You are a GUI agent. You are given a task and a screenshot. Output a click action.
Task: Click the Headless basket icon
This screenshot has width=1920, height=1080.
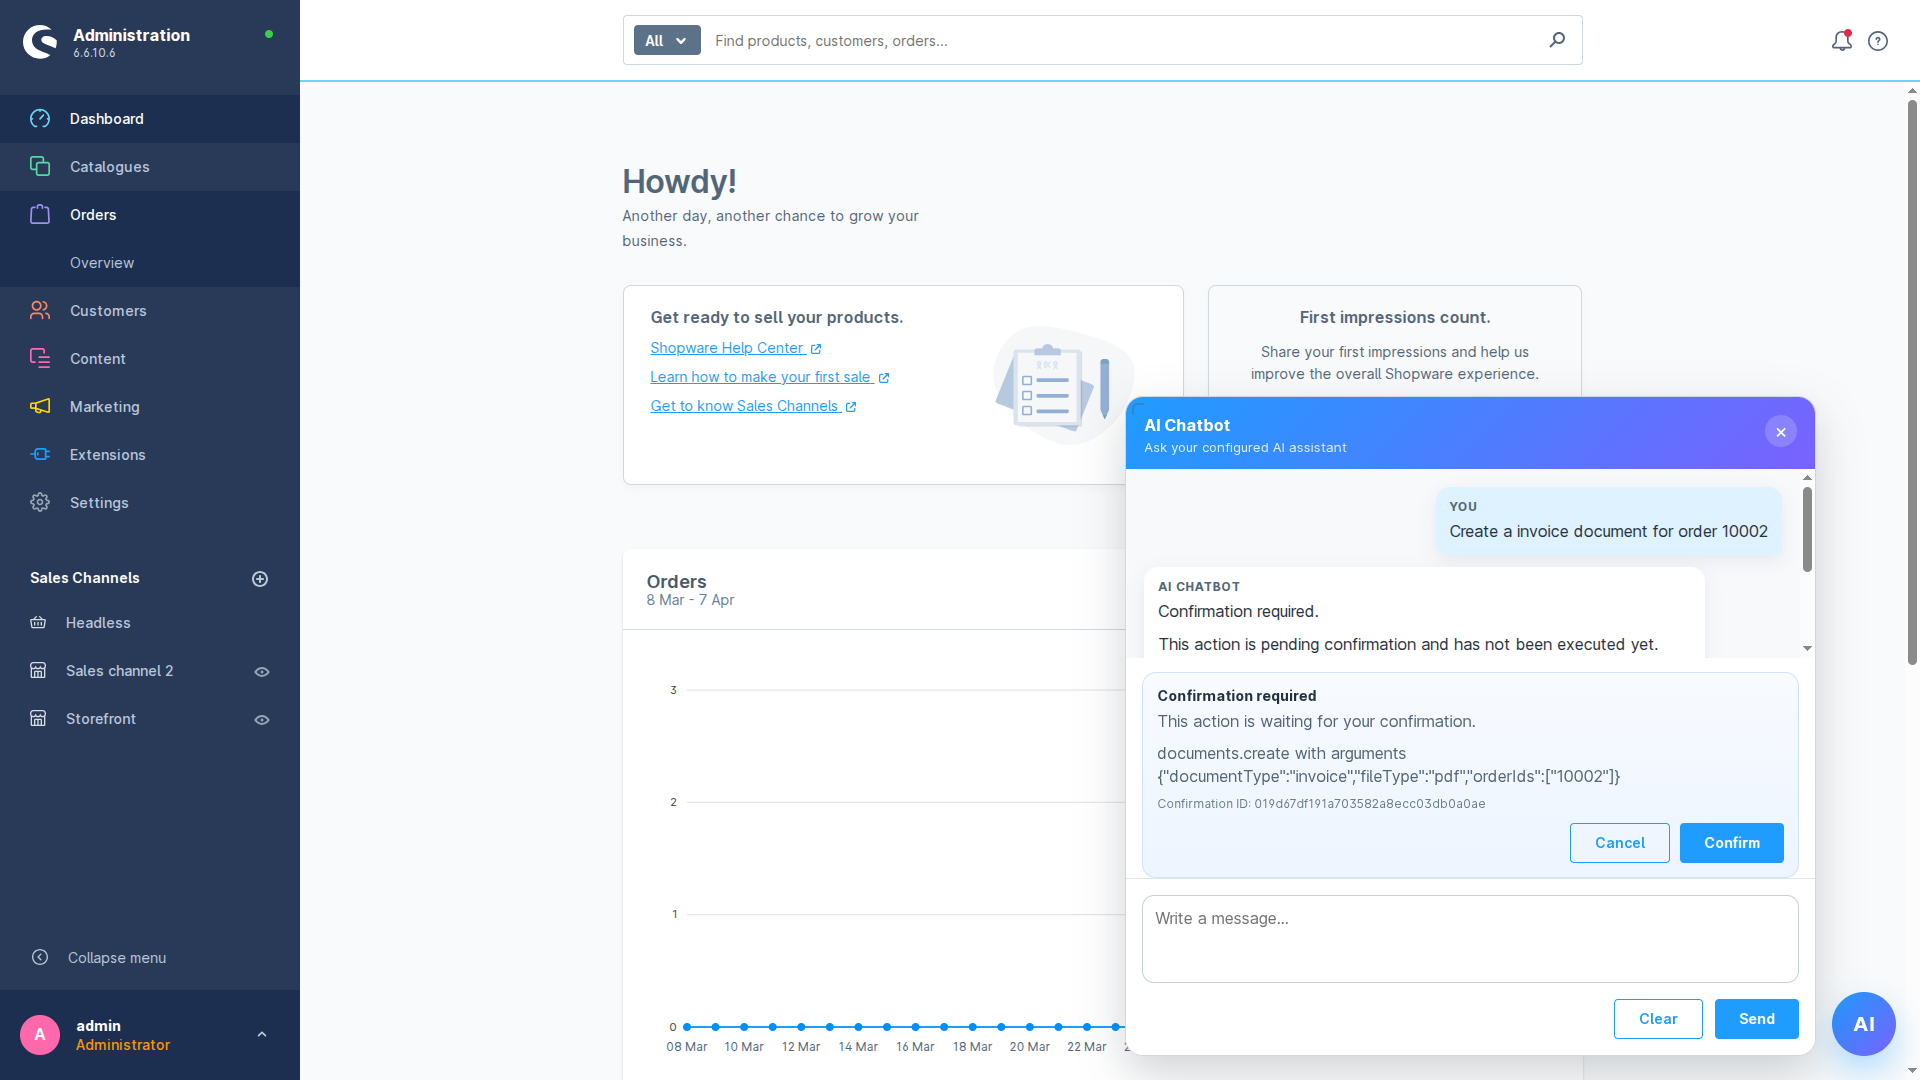(38, 623)
